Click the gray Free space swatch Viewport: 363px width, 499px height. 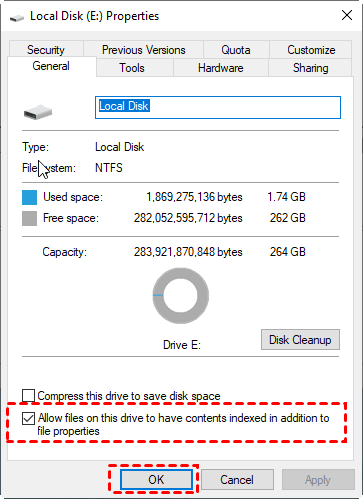point(29,219)
